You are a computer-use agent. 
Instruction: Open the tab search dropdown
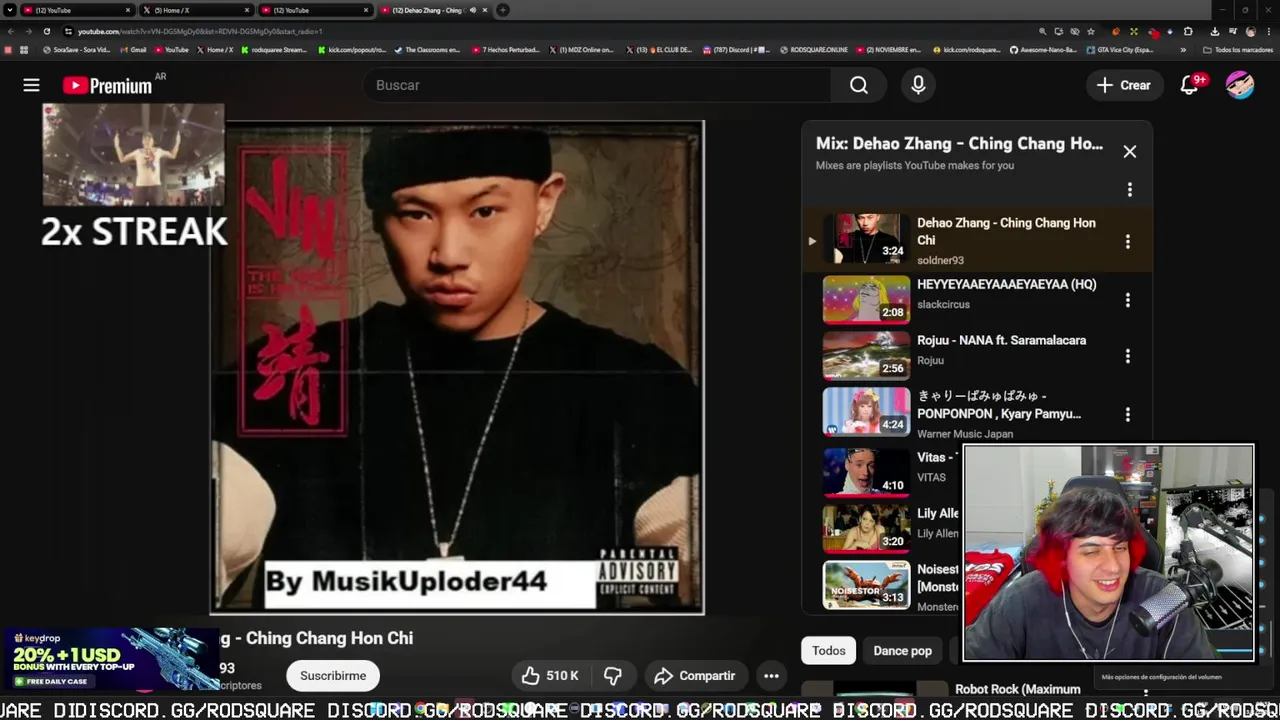tap(10, 10)
